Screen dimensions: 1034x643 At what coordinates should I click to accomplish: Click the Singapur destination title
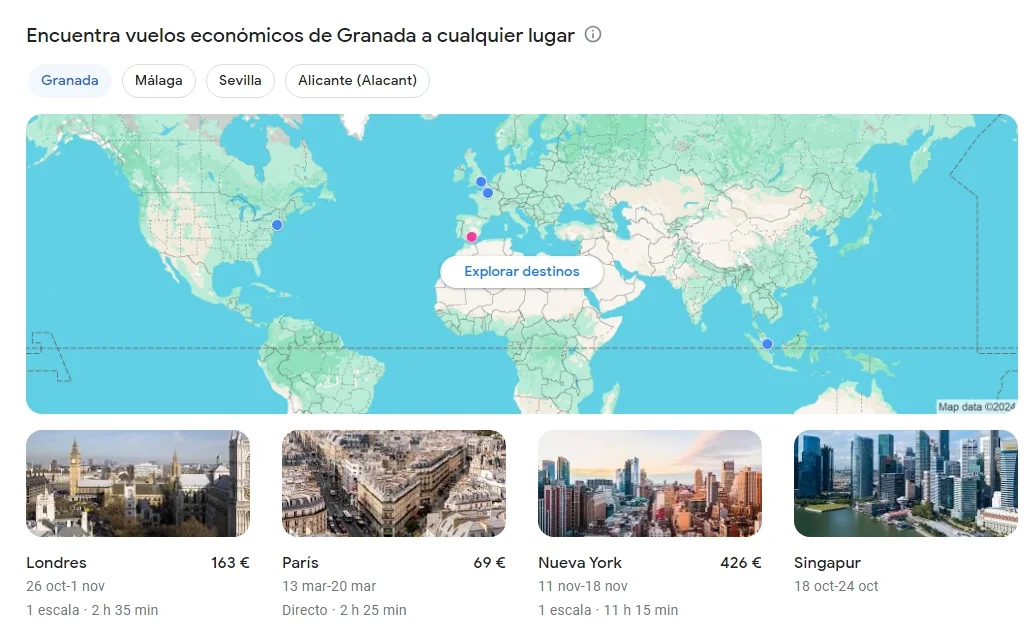tap(827, 563)
